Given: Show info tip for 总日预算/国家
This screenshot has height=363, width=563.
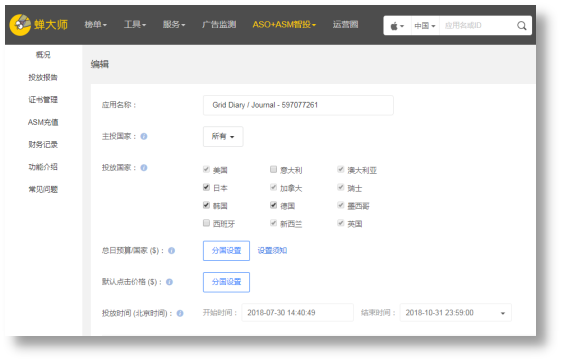Looking at the screenshot, I should (x=172, y=251).
